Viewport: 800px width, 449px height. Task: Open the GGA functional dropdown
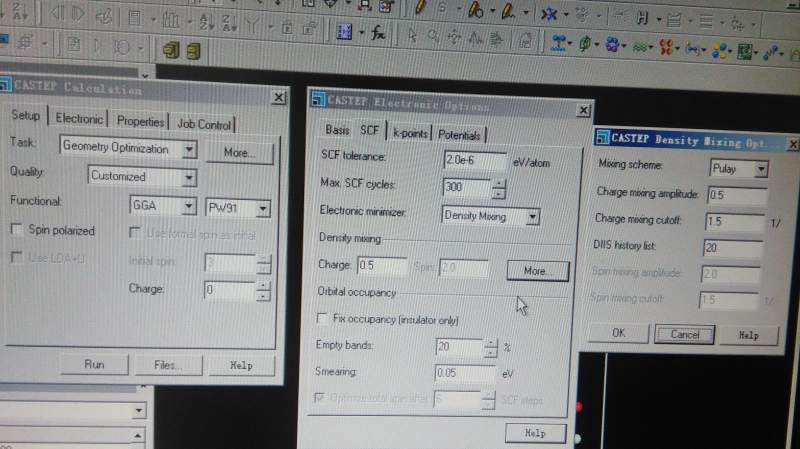point(189,206)
